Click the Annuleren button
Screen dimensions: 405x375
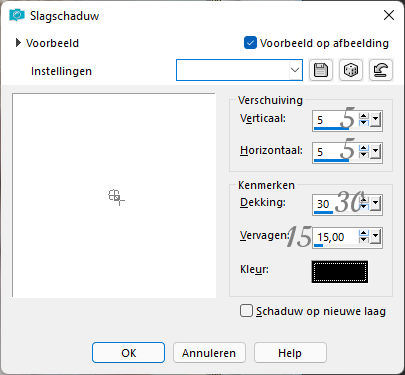[x=209, y=353]
